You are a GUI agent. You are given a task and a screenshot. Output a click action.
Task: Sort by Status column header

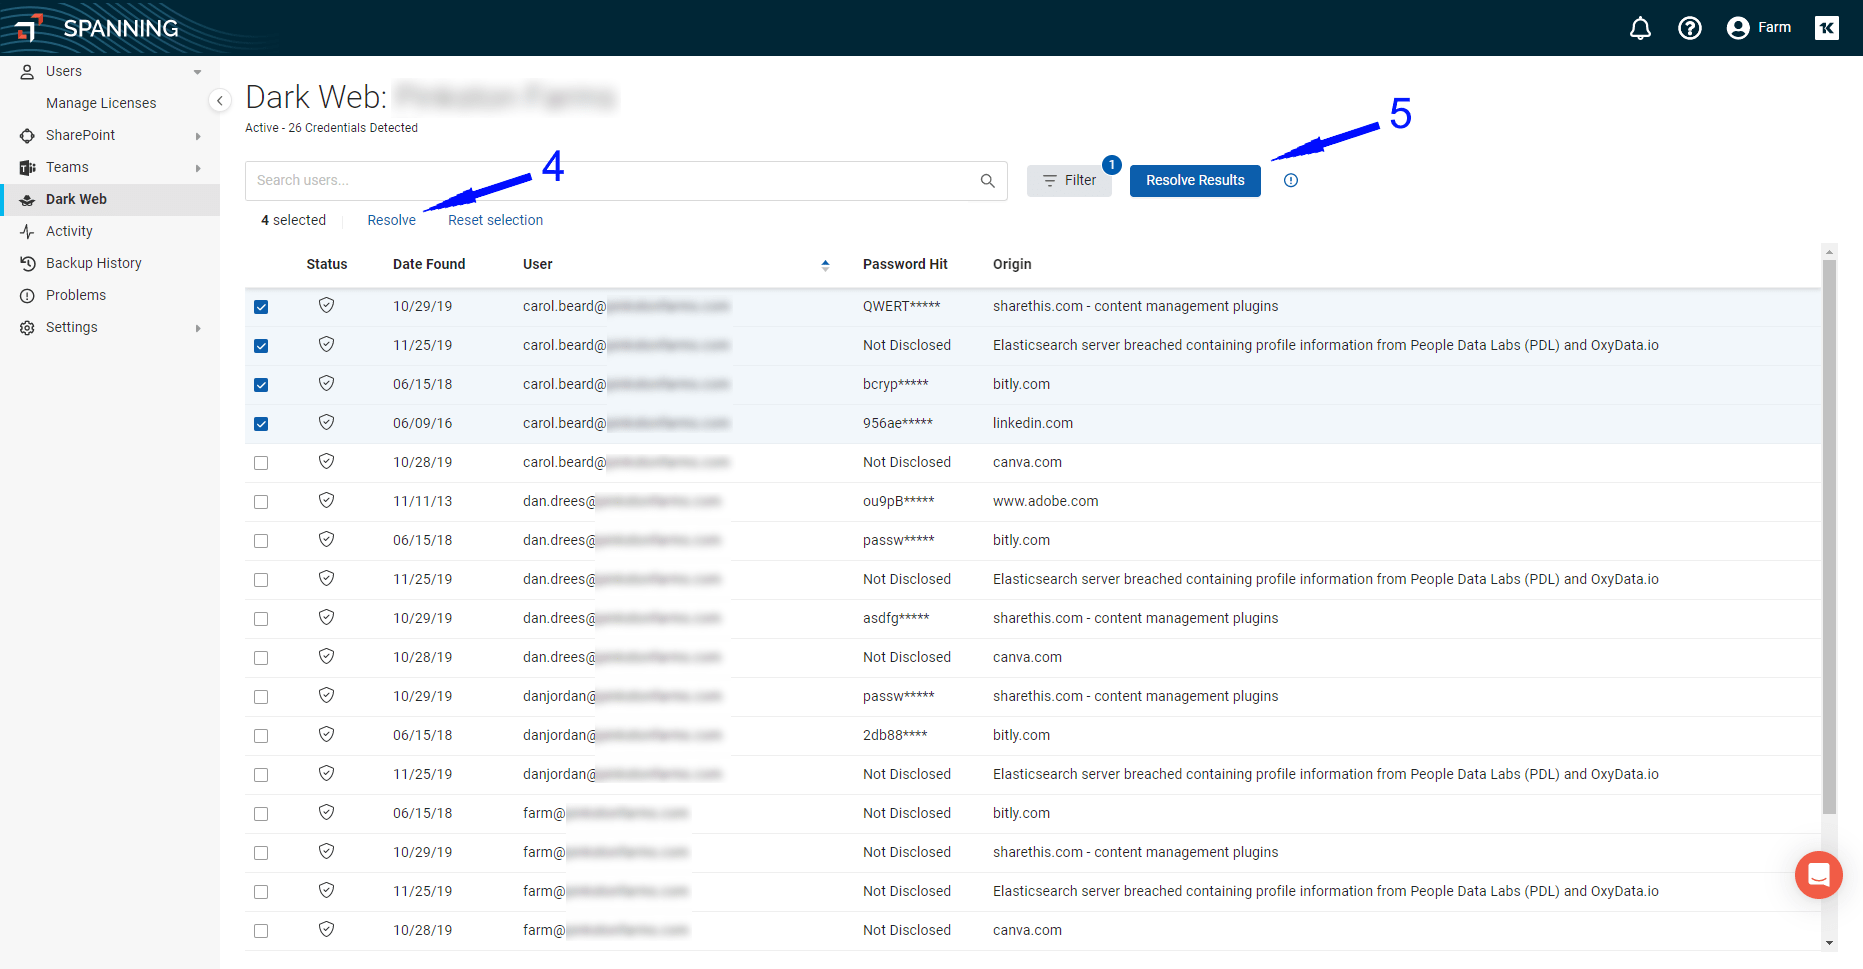[x=327, y=264]
